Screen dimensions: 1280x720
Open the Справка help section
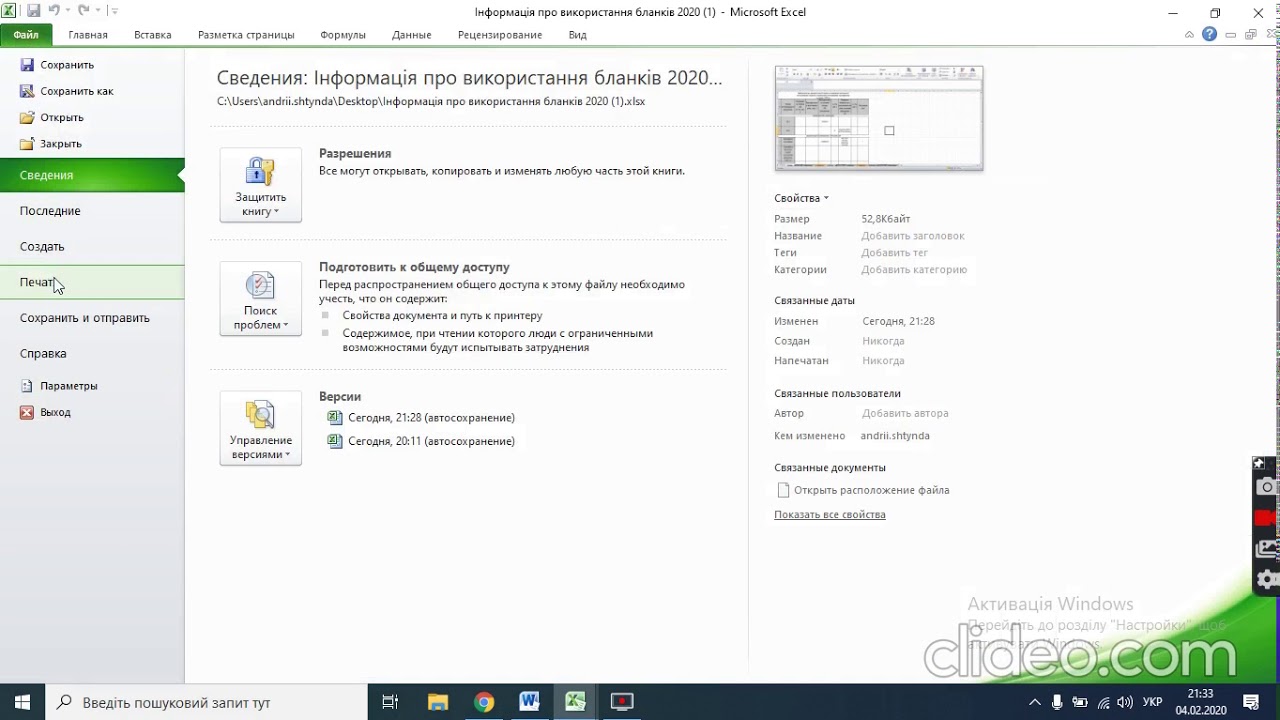click(x=92, y=353)
